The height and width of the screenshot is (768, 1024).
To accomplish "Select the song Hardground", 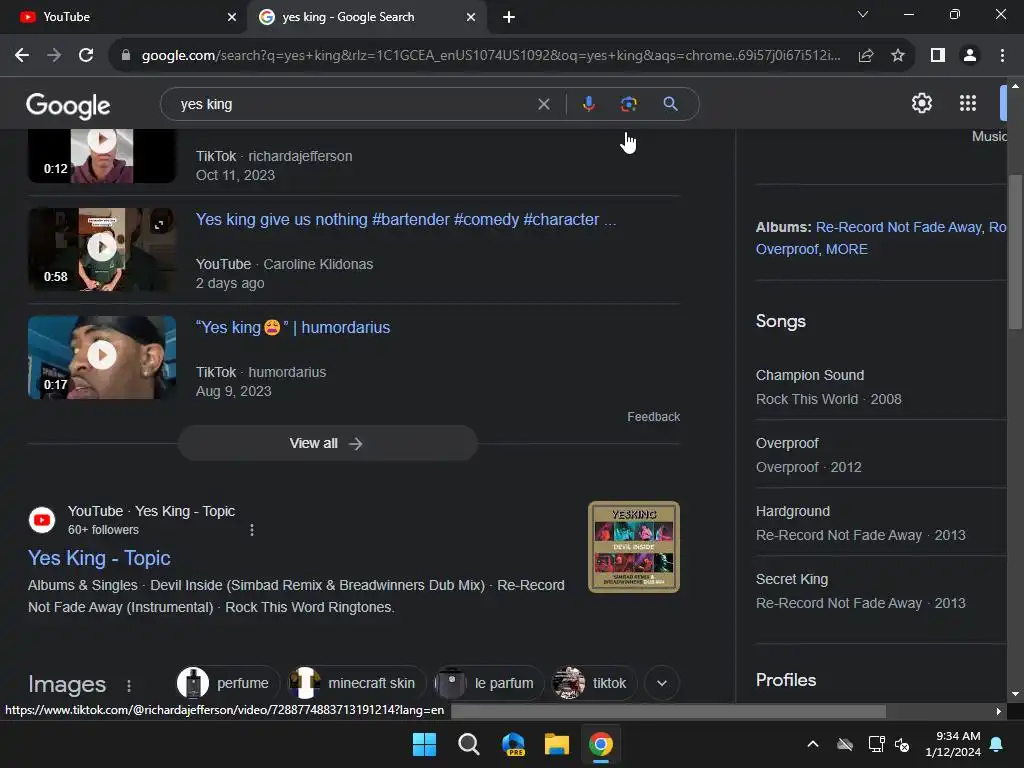I will click(793, 511).
